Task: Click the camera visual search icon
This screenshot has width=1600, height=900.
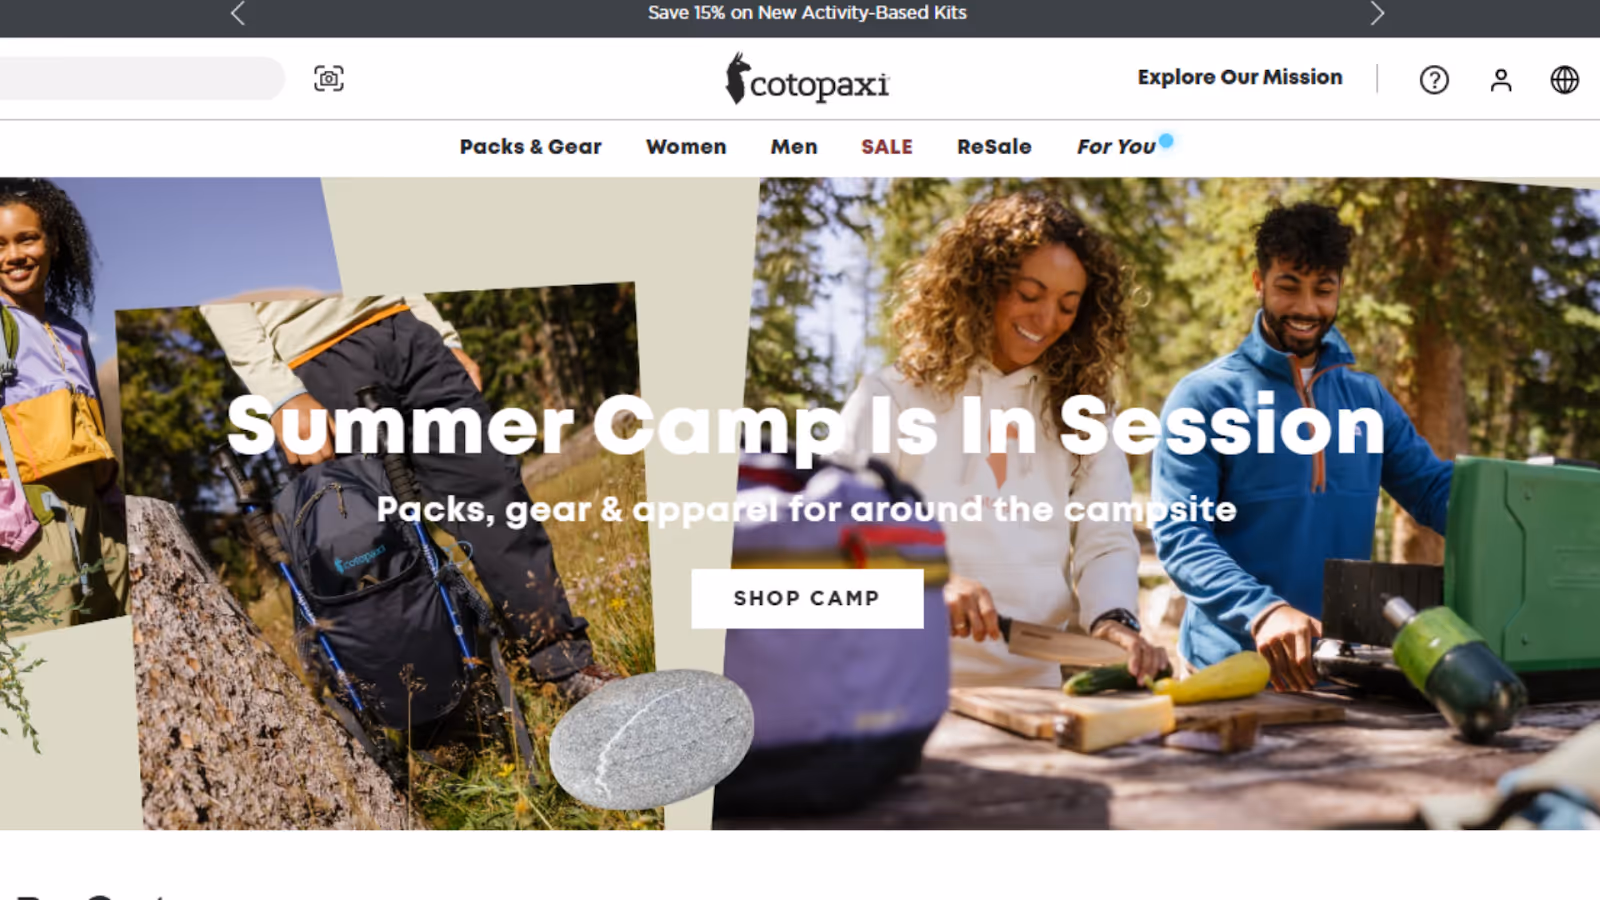Action: [x=329, y=79]
